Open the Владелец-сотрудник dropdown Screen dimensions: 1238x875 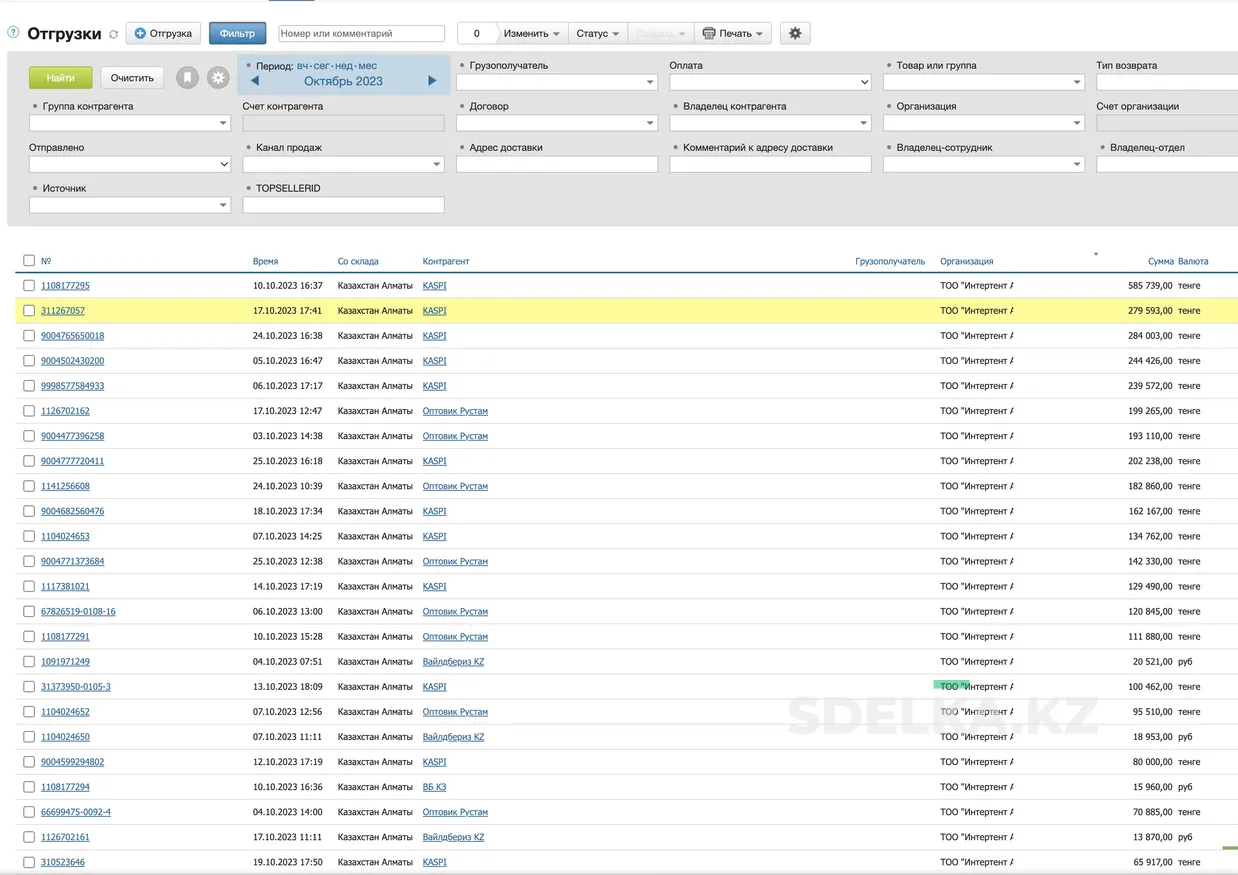click(983, 164)
